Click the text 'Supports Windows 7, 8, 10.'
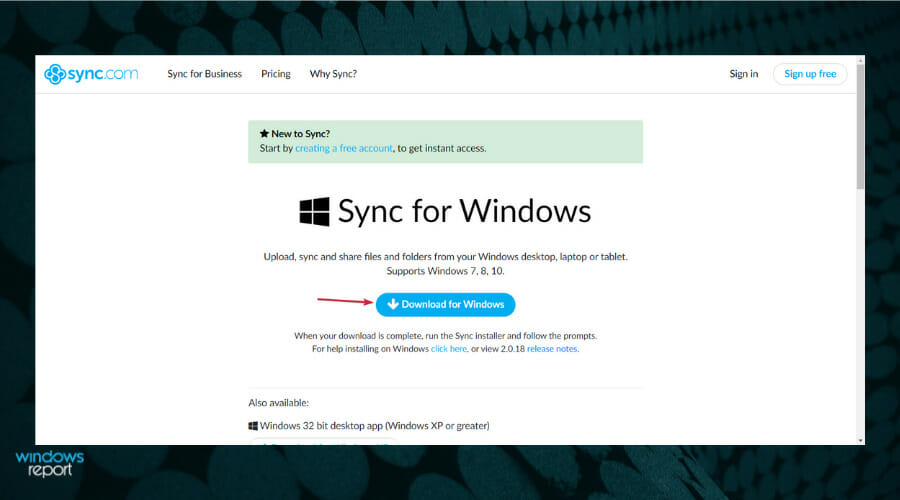This screenshot has width=900, height=500. click(x=445, y=271)
